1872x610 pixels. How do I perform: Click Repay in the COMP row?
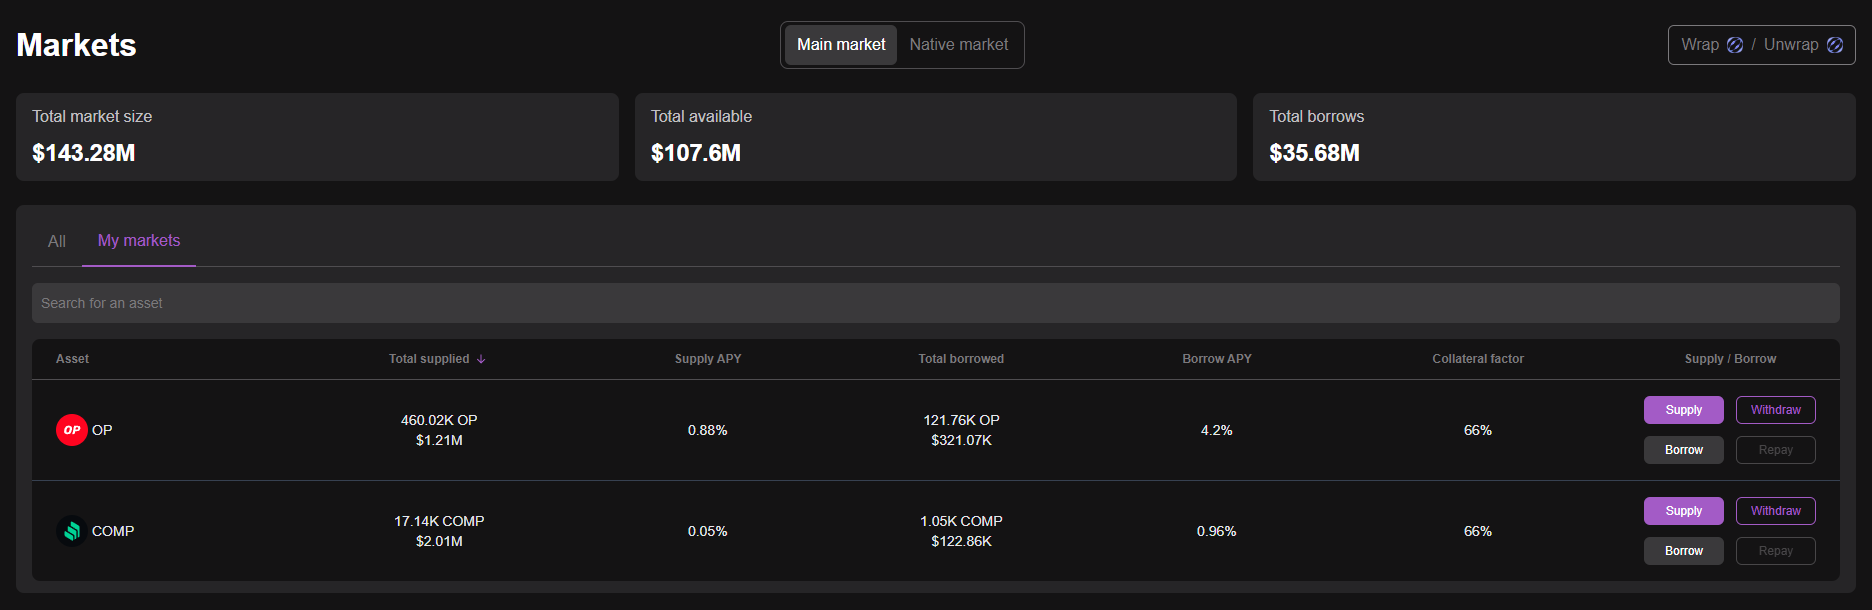coord(1775,551)
